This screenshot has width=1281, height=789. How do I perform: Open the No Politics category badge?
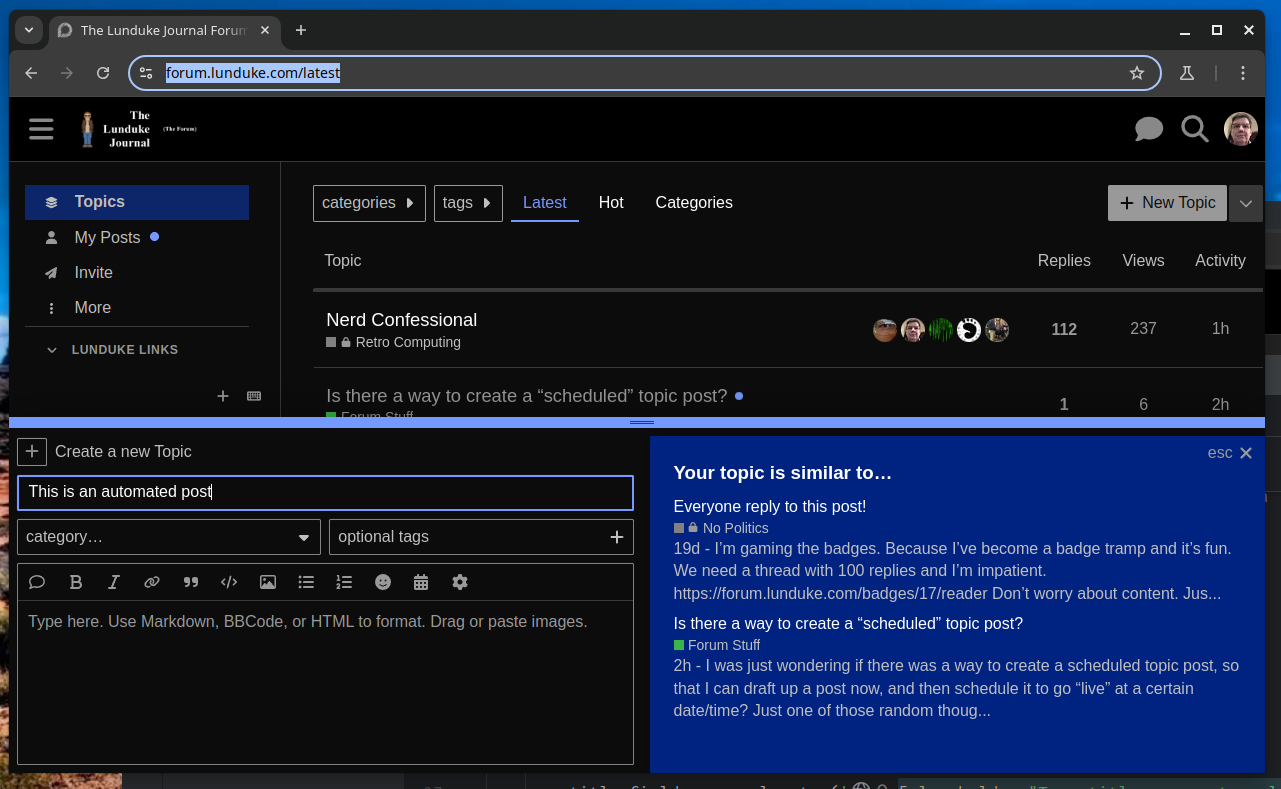point(721,528)
